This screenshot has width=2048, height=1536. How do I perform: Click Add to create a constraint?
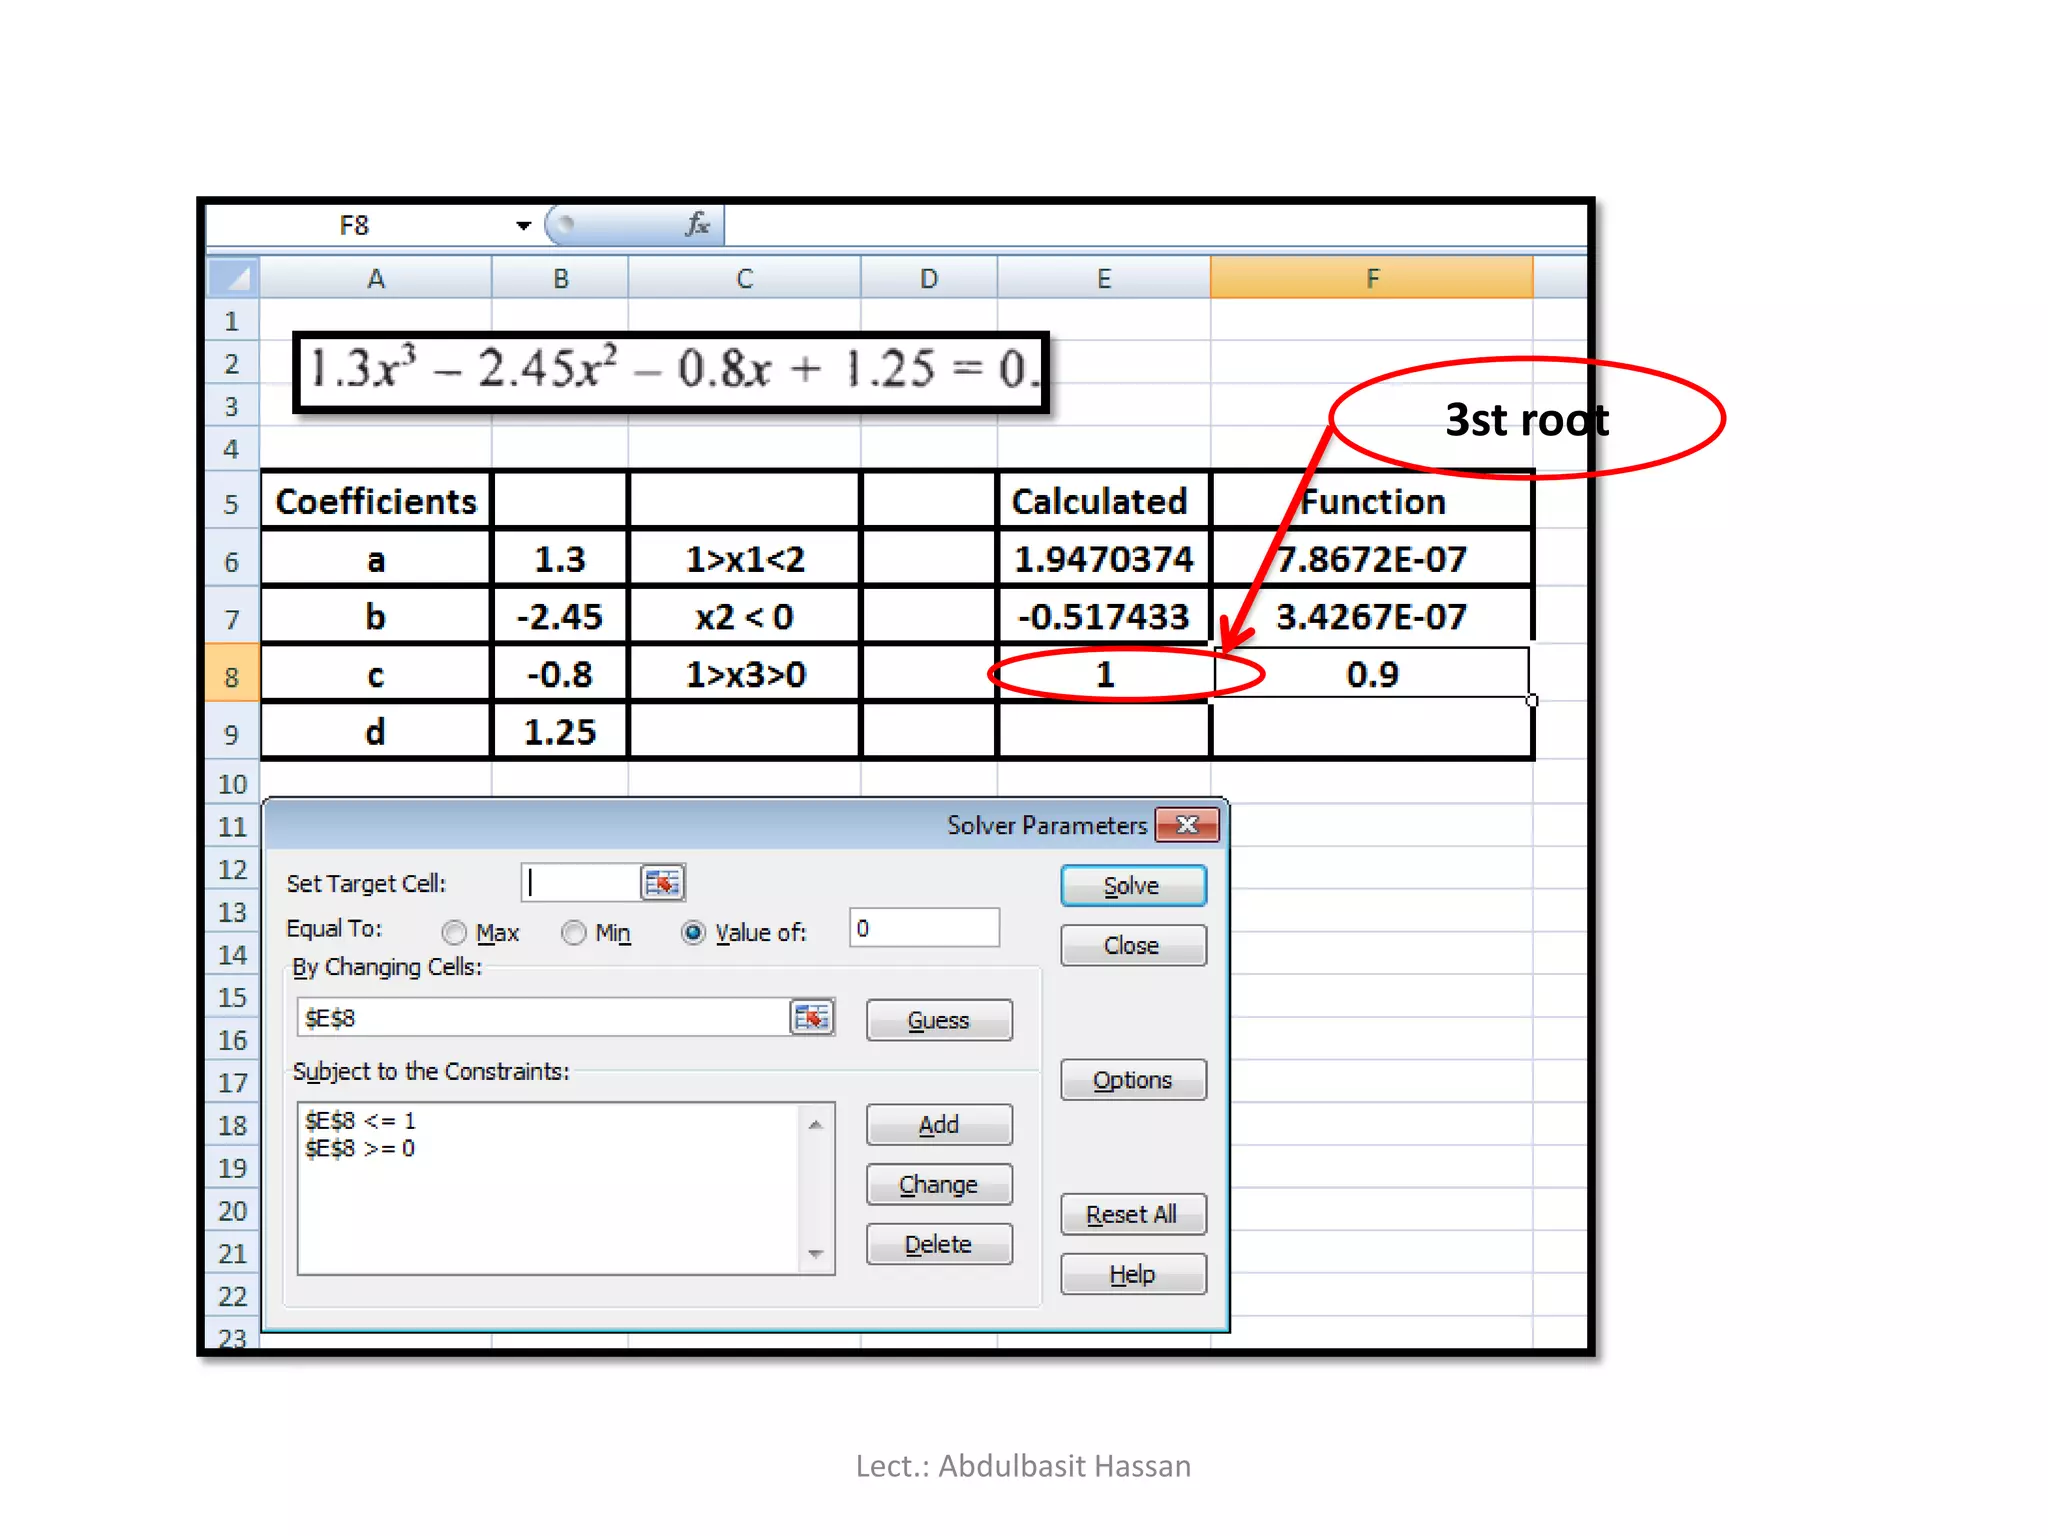(x=938, y=1125)
